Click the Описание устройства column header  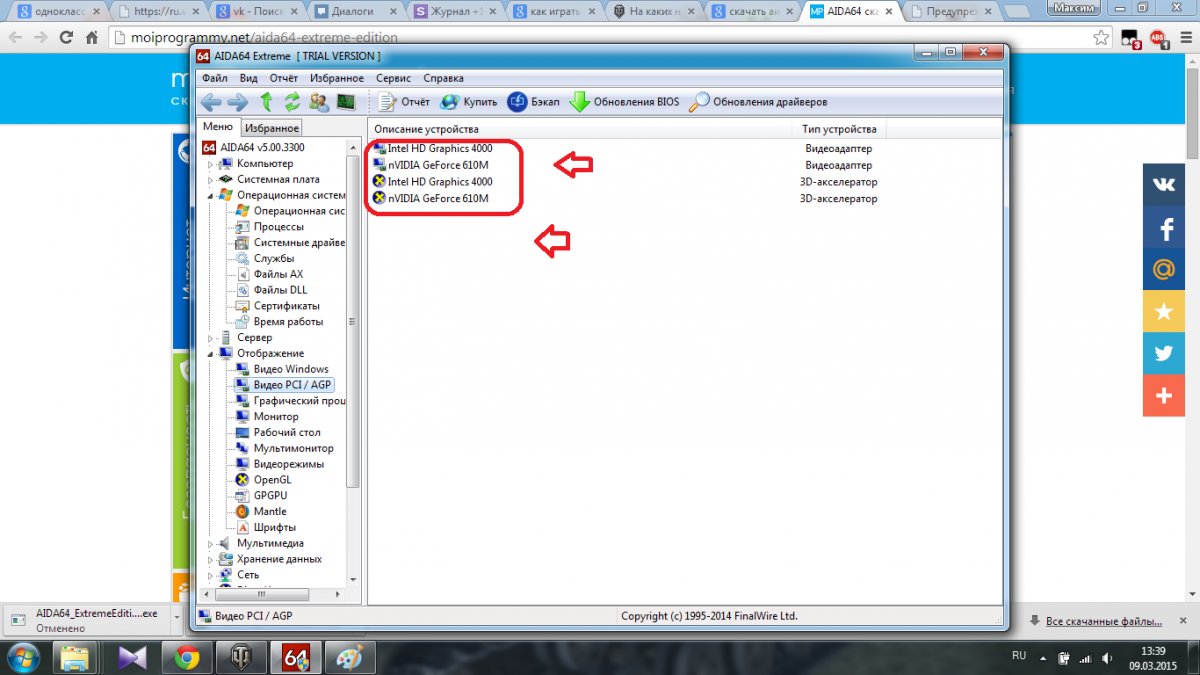581,129
